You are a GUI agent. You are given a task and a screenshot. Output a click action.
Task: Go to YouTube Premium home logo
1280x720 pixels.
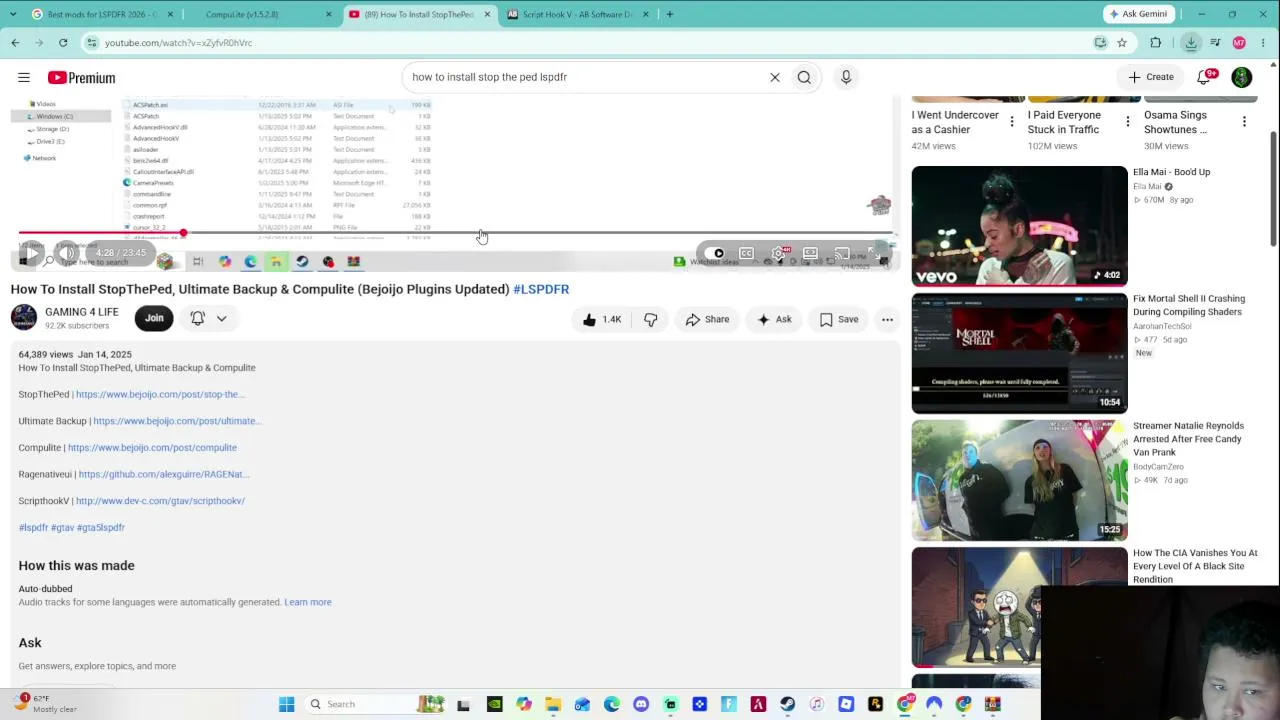pyautogui.click(x=81, y=77)
